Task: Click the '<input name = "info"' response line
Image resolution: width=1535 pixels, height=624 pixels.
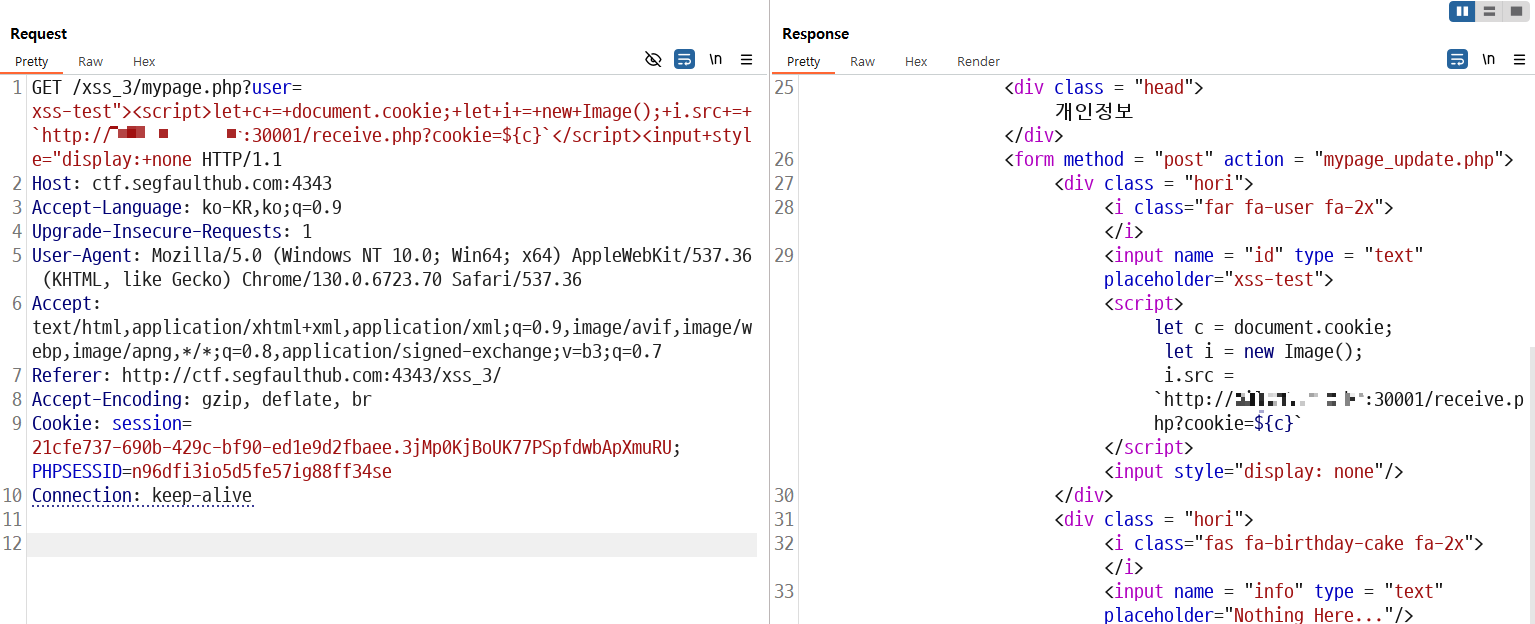Action: tap(1274, 591)
